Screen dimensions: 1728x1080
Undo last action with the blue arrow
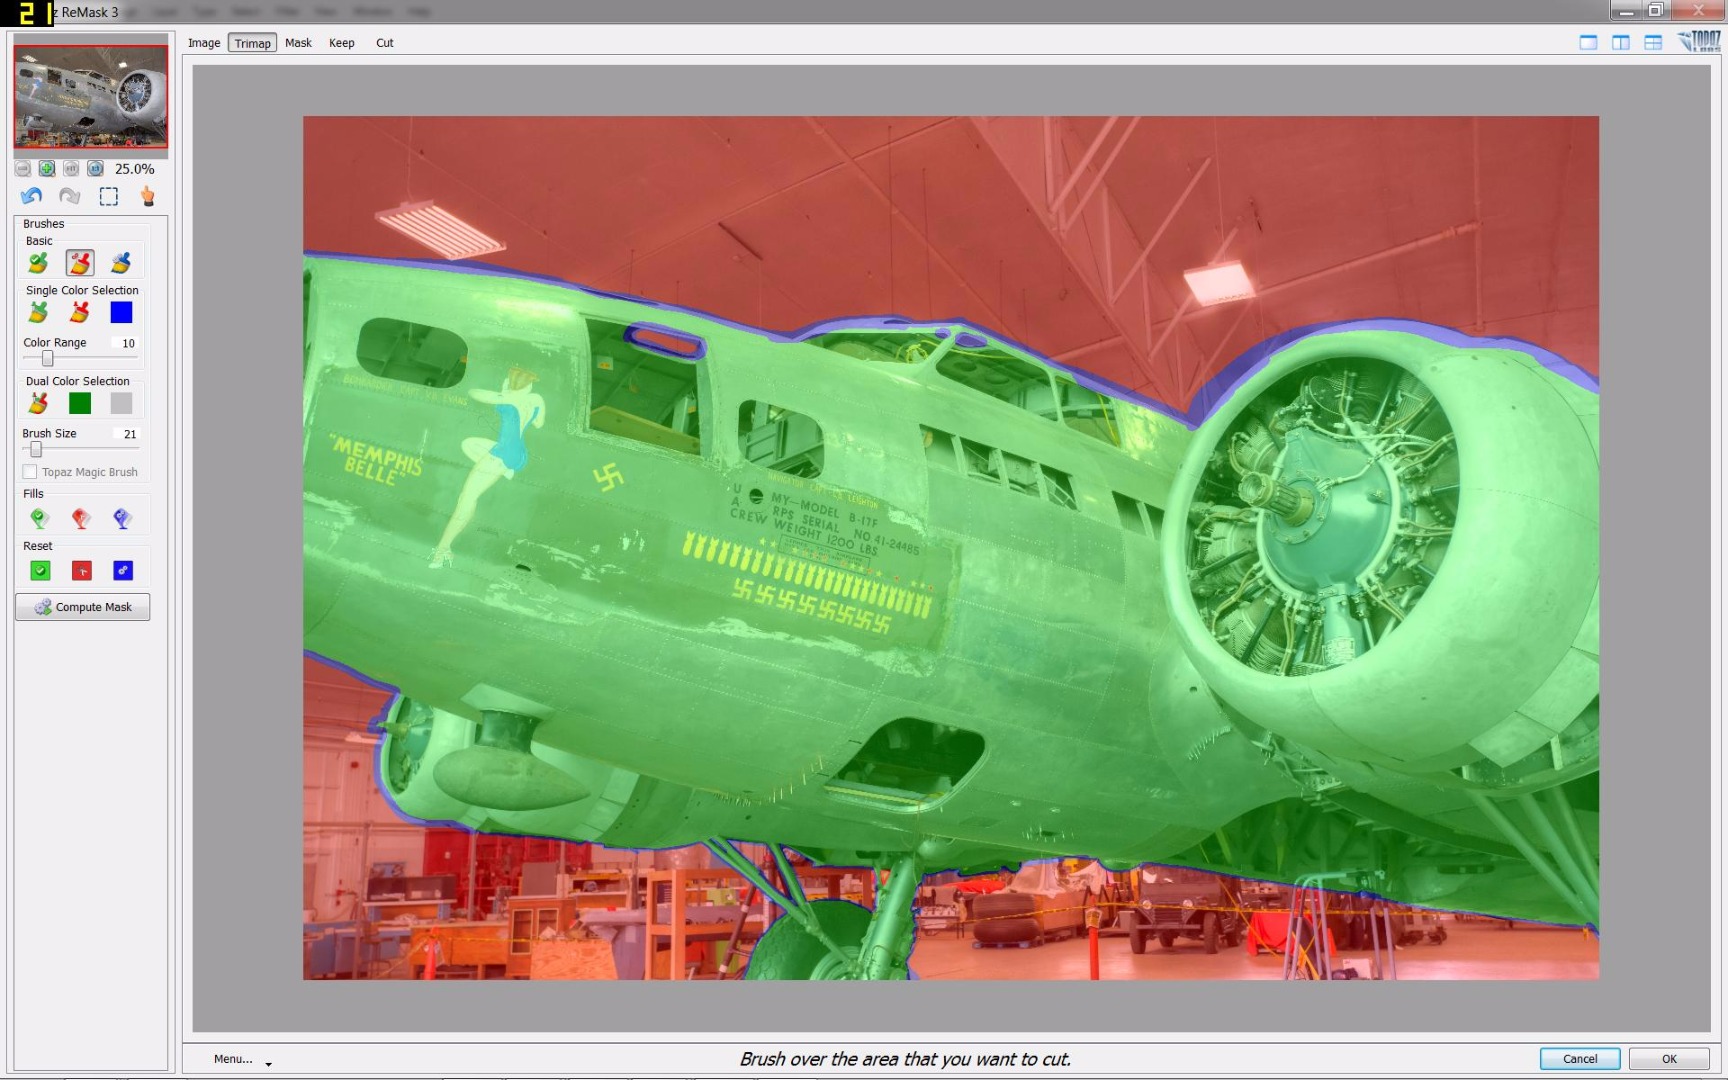pyautogui.click(x=32, y=196)
